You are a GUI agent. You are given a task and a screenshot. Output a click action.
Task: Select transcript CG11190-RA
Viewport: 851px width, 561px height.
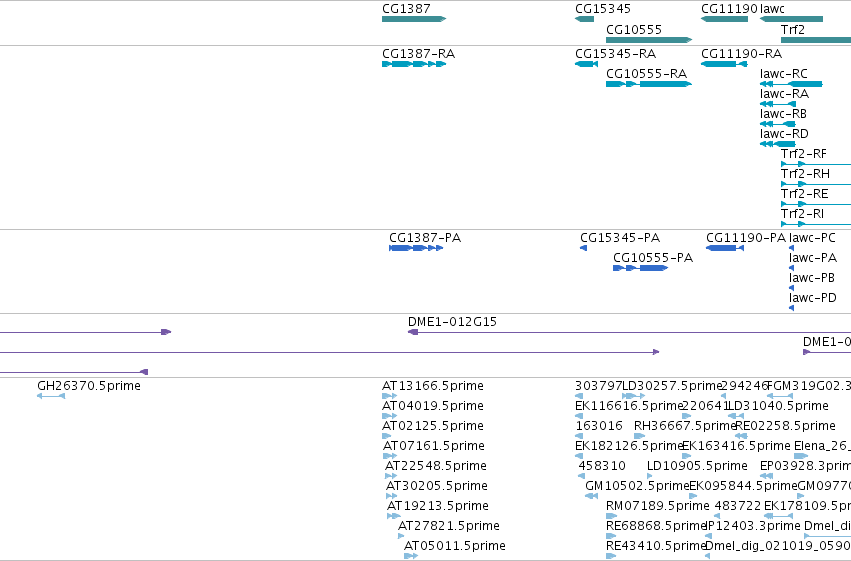point(725,64)
